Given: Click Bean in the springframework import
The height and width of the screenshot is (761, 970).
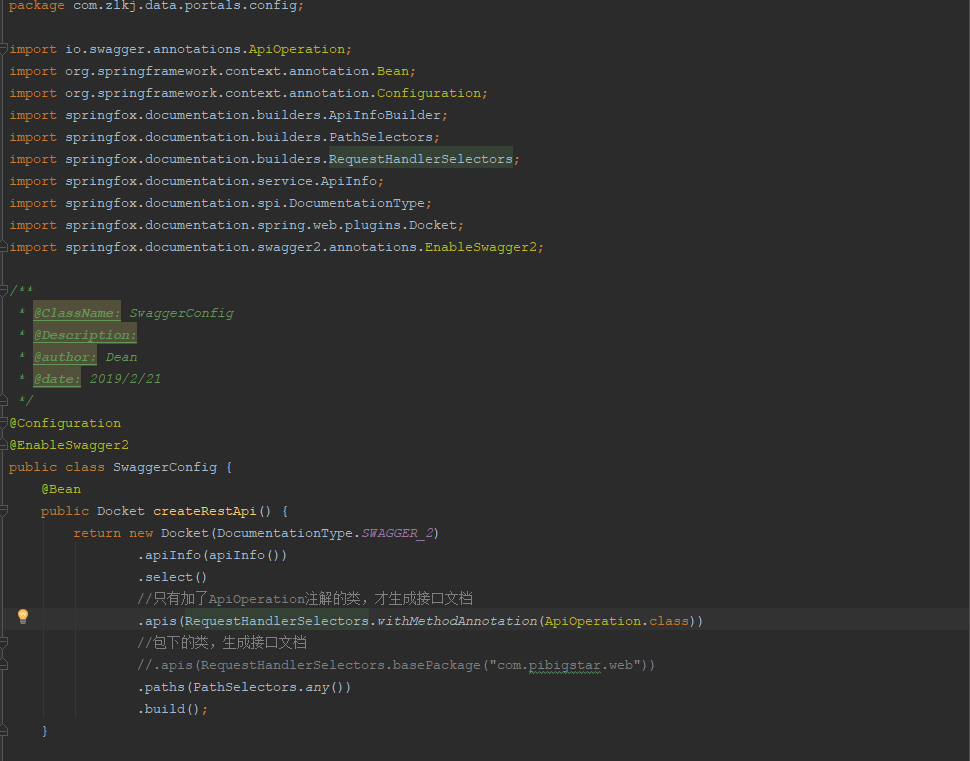Looking at the screenshot, I should [x=393, y=71].
